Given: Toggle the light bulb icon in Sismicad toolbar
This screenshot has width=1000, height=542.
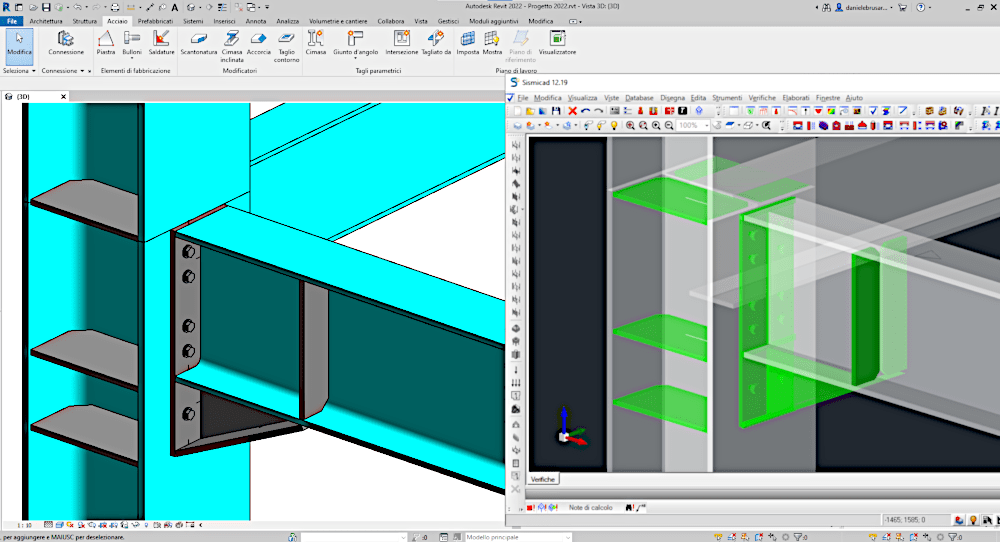Looking at the screenshot, I should [x=614, y=126].
